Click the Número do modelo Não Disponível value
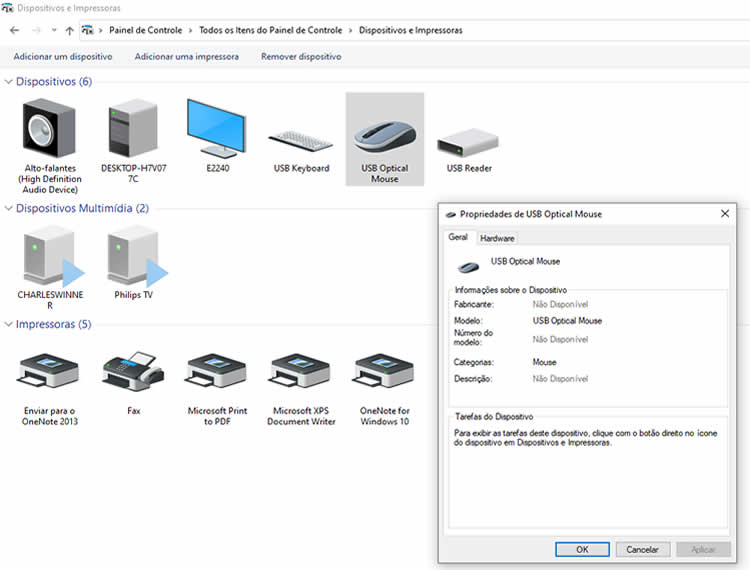The image size is (750, 570). coord(560,339)
